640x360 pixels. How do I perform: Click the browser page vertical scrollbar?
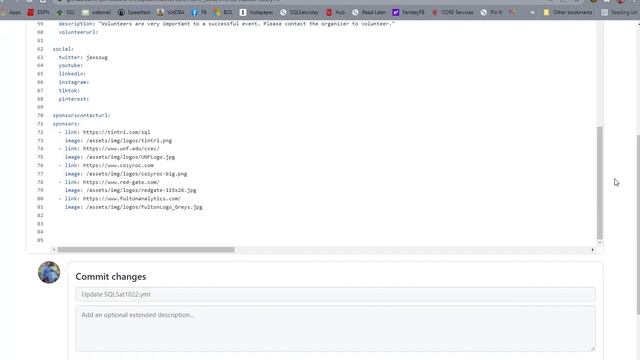point(638,224)
